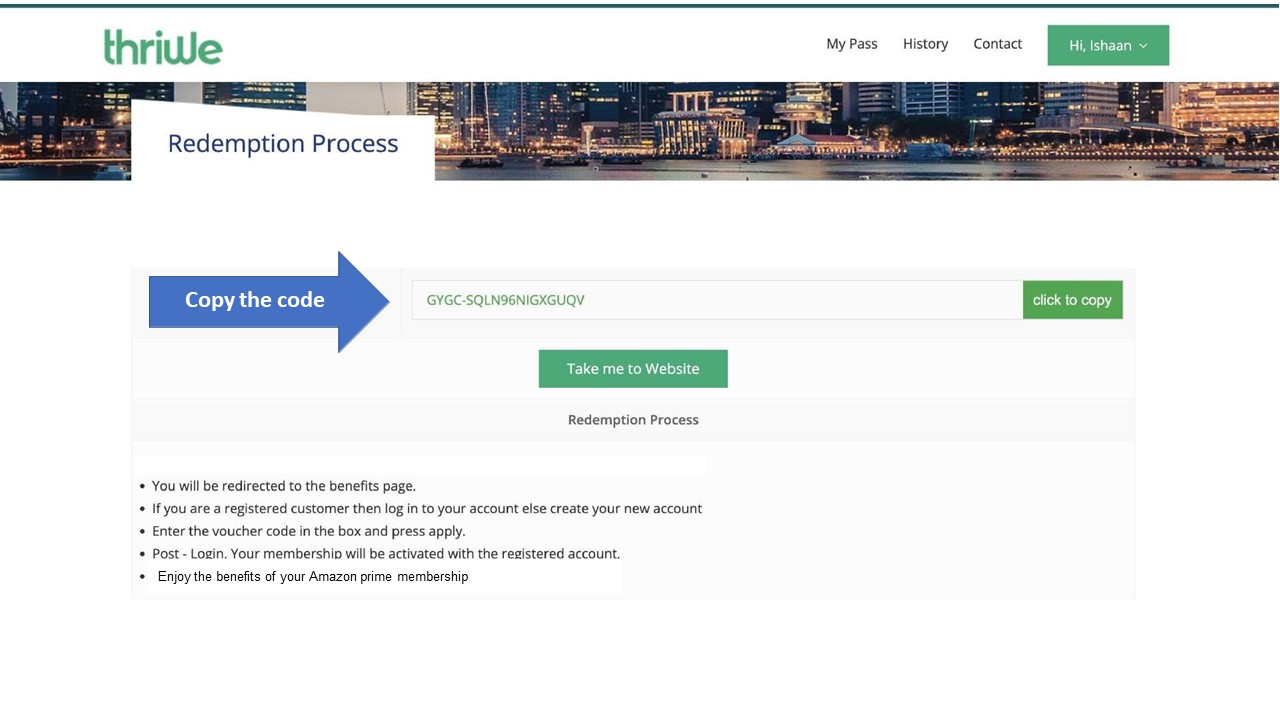Viewport: 1280px width, 720px height.
Task: Select the GYGC-SQLN96NIGXGUQV code text
Action: (505, 300)
